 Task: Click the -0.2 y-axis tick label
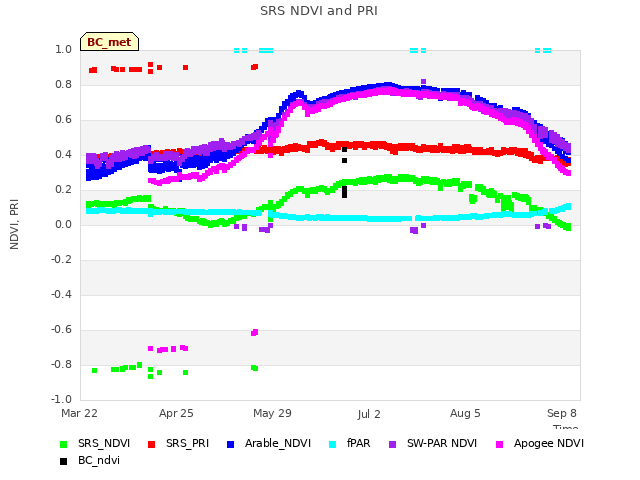[x=61, y=260]
